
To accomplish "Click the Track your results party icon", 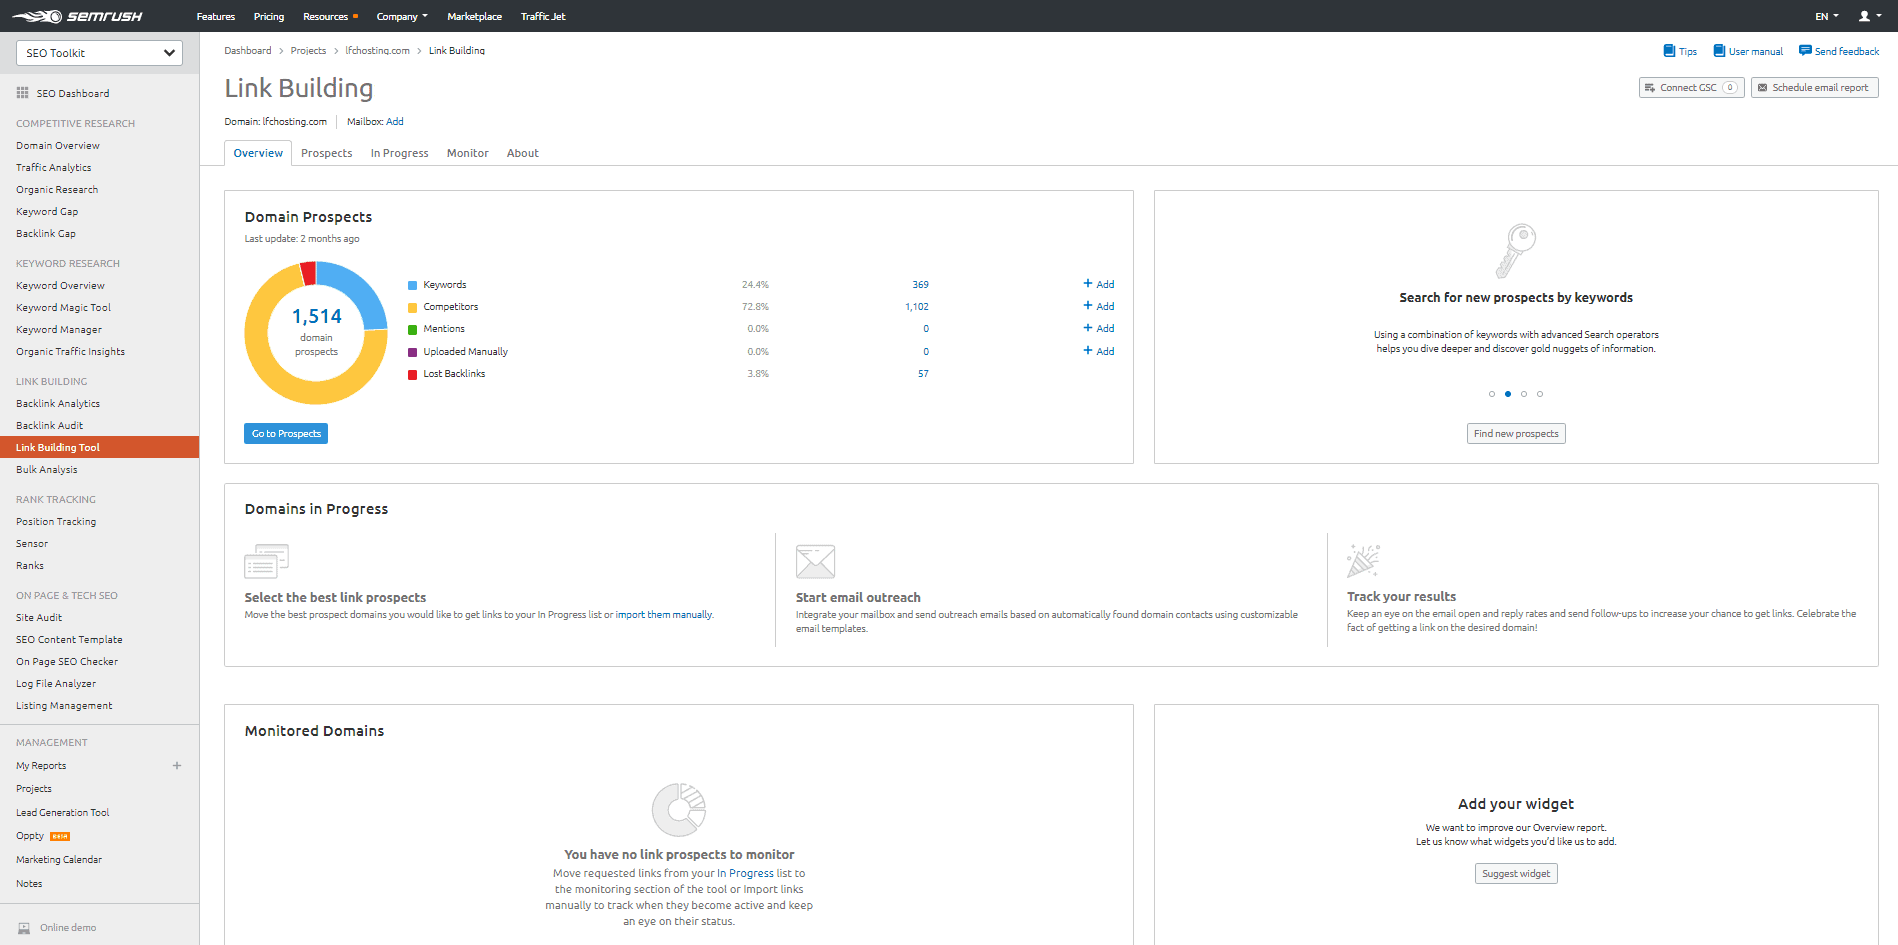I will click(x=1363, y=561).
